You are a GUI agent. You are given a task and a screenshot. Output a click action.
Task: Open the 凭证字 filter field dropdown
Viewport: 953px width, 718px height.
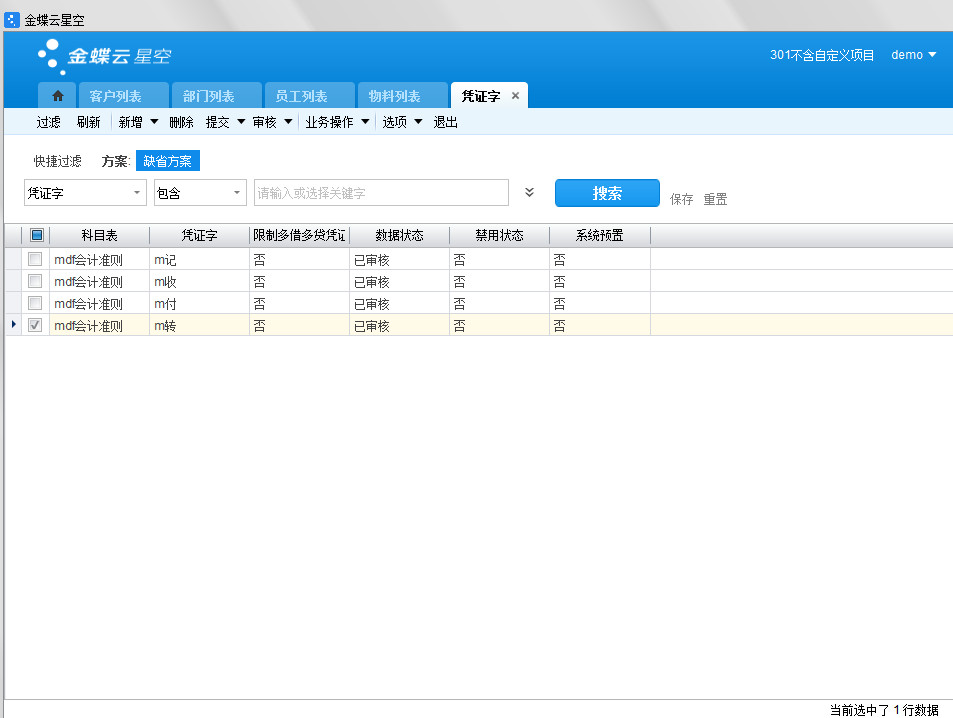[x=137, y=193]
